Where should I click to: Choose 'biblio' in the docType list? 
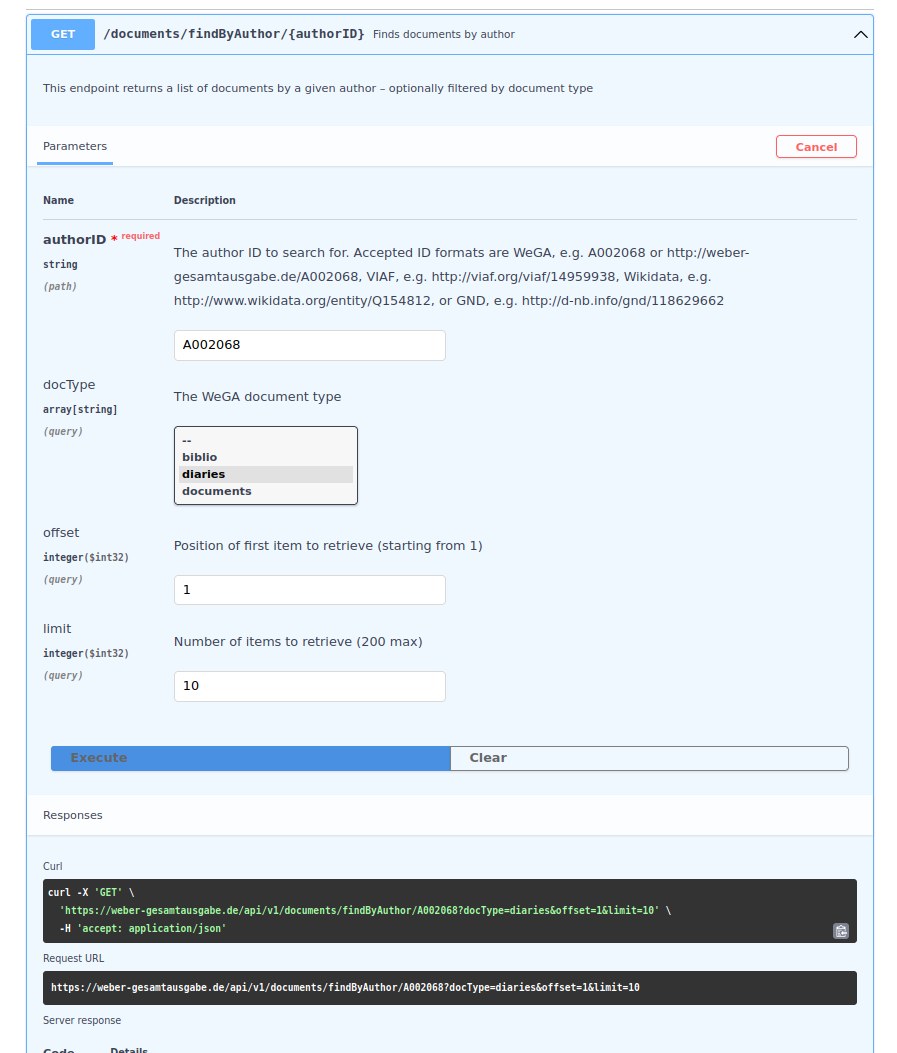pos(266,457)
